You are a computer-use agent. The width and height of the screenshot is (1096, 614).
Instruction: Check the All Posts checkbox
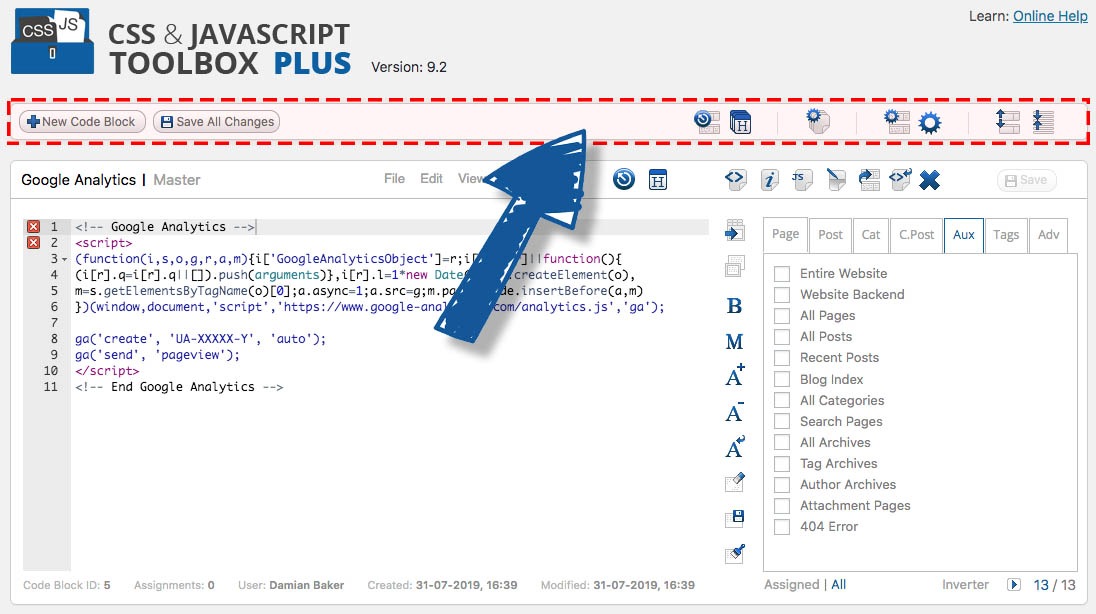coord(782,337)
